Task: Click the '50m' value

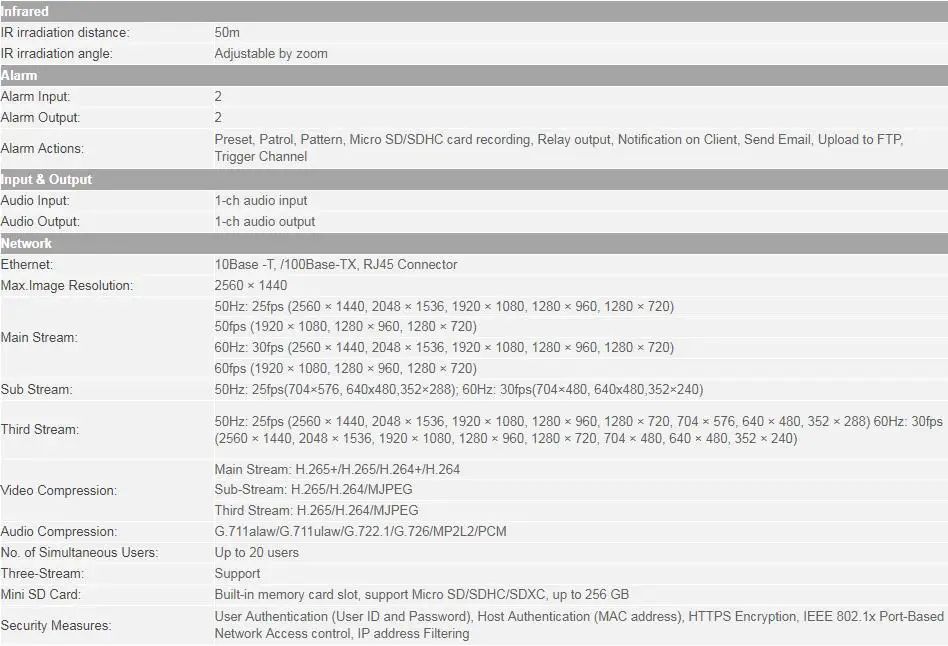Action: 227,33
